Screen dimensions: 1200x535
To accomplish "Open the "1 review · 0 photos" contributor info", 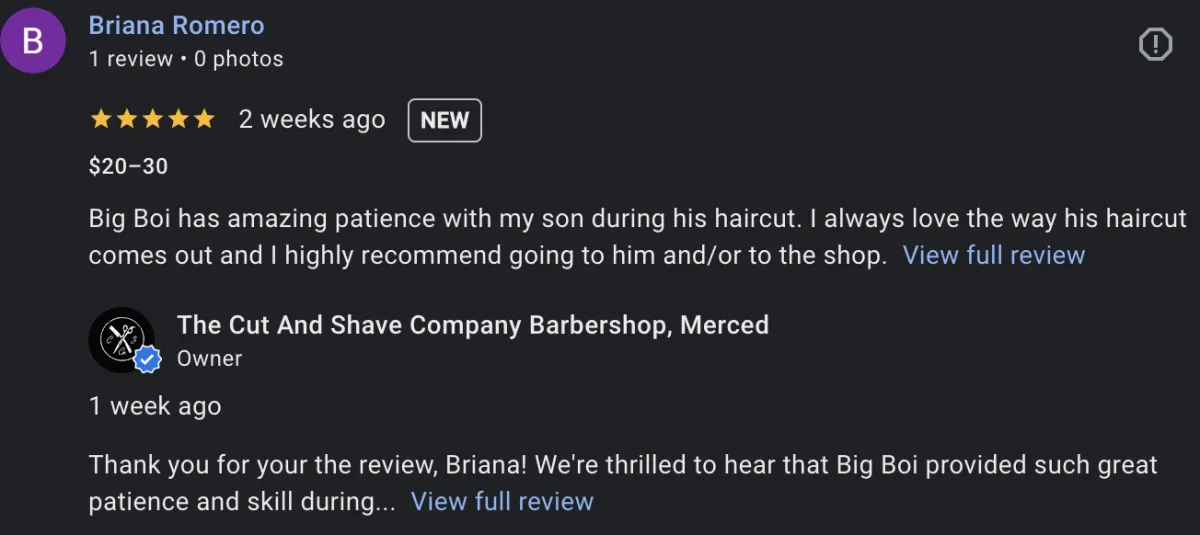I will point(186,59).
